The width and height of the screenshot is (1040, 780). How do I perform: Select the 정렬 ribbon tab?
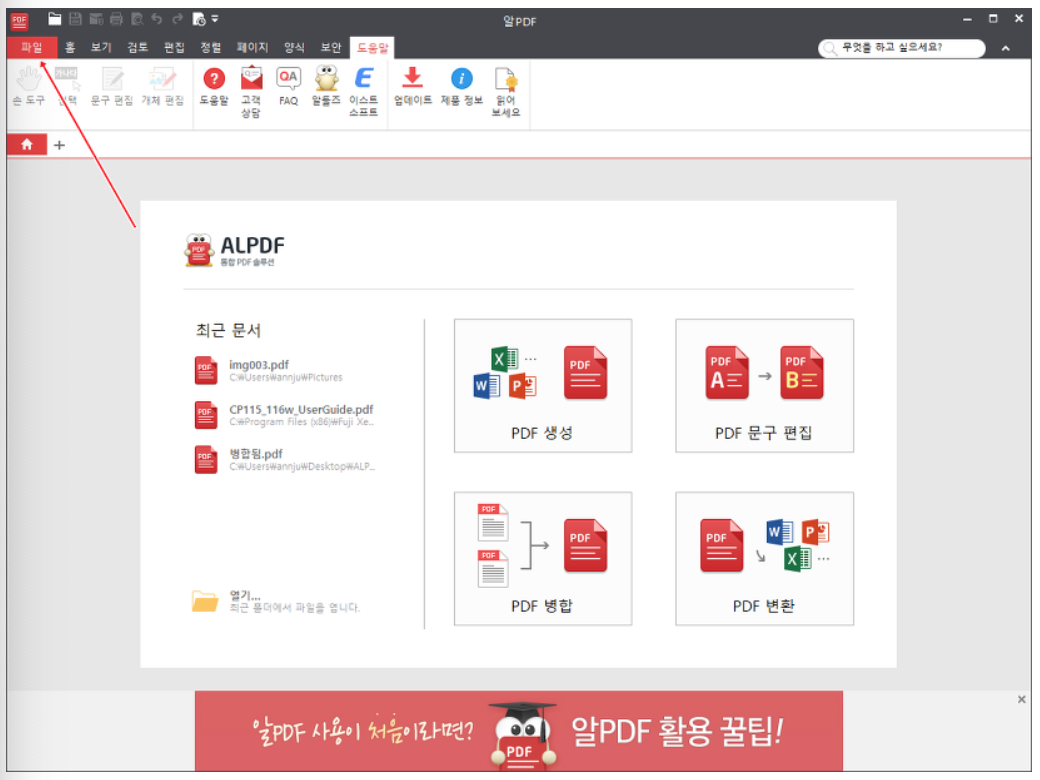pyautogui.click(x=210, y=47)
